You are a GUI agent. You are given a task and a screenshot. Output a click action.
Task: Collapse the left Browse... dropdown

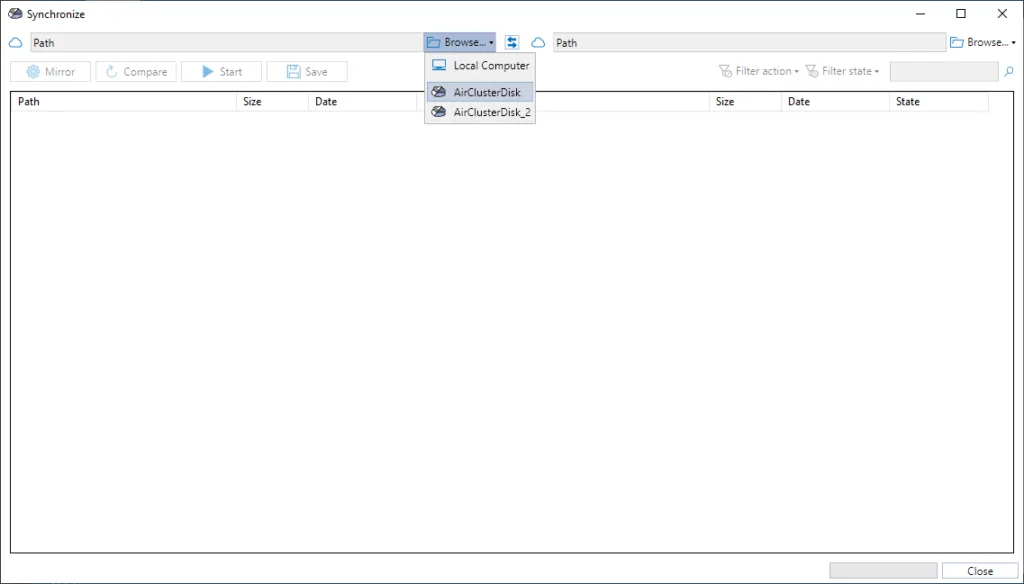(461, 42)
